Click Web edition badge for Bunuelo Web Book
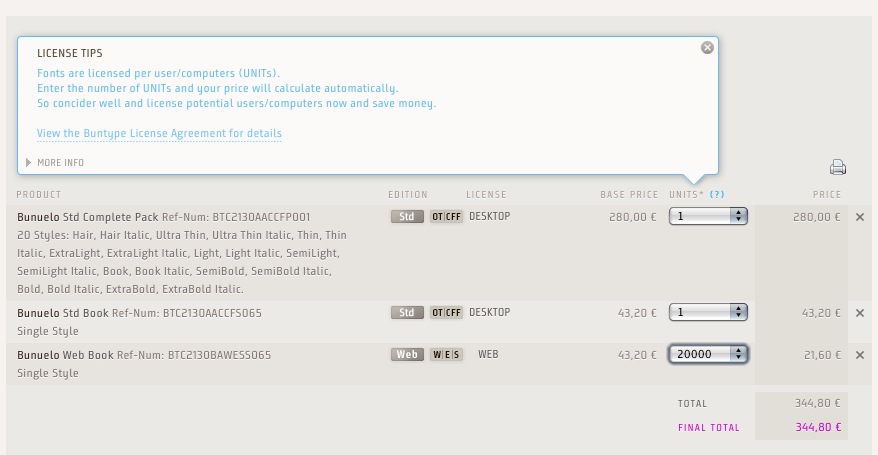 pos(407,355)
